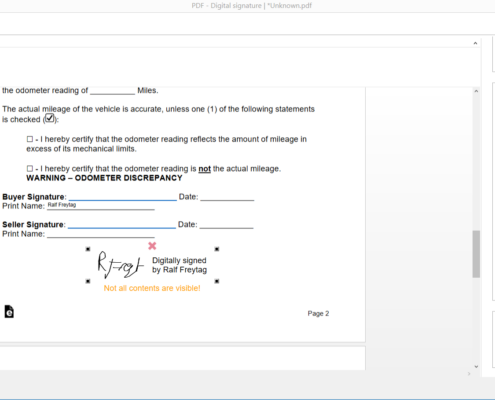Screen dimensions: 495x400
Task: Click the Seller Print Name field
Action: click(x=101, y=234)
